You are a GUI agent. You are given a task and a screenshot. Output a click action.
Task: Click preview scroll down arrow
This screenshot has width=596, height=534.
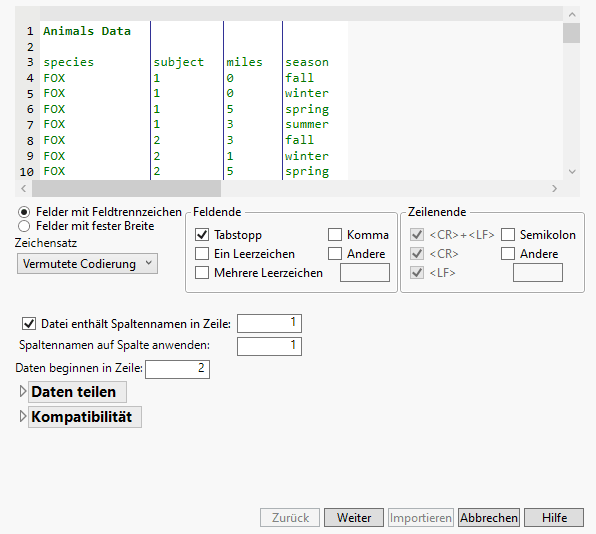(572, 172)
